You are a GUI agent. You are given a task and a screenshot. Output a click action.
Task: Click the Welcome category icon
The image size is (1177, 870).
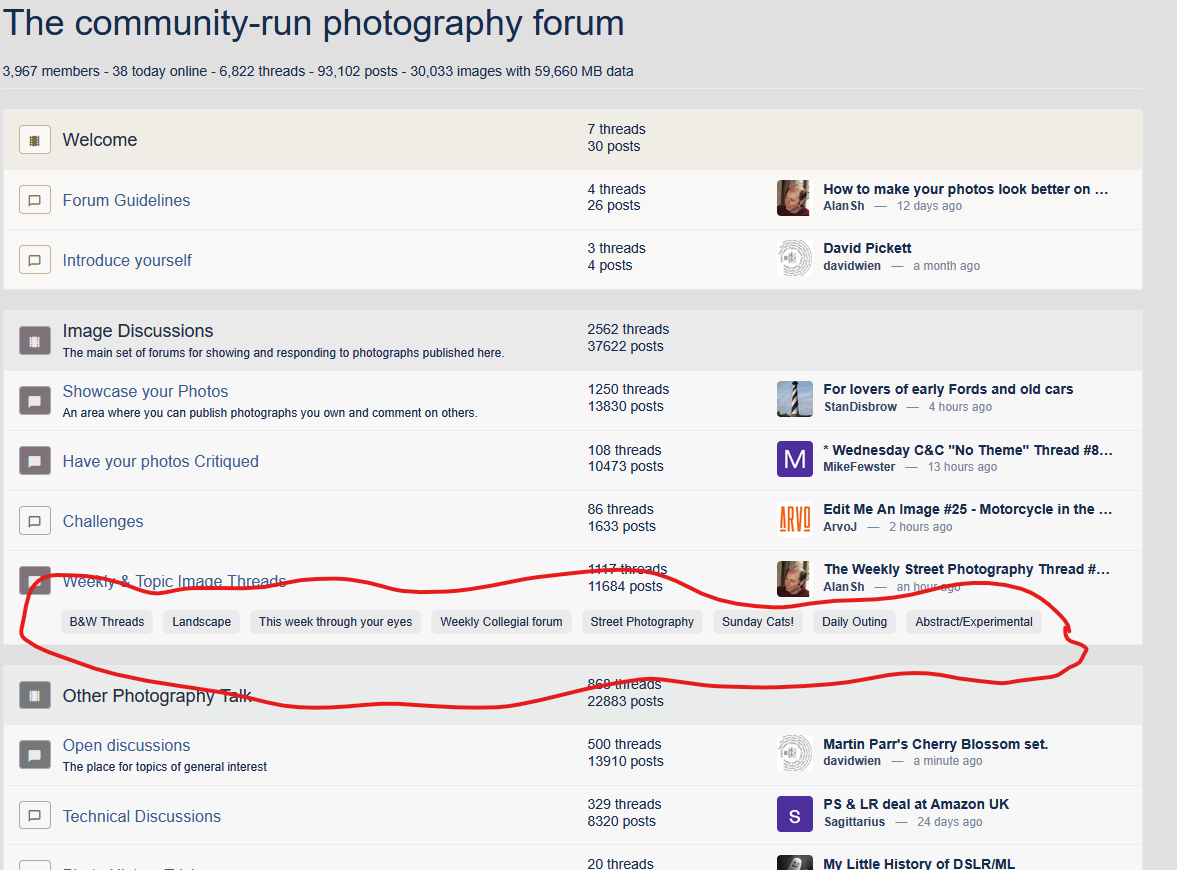click(x=34, y=140)
